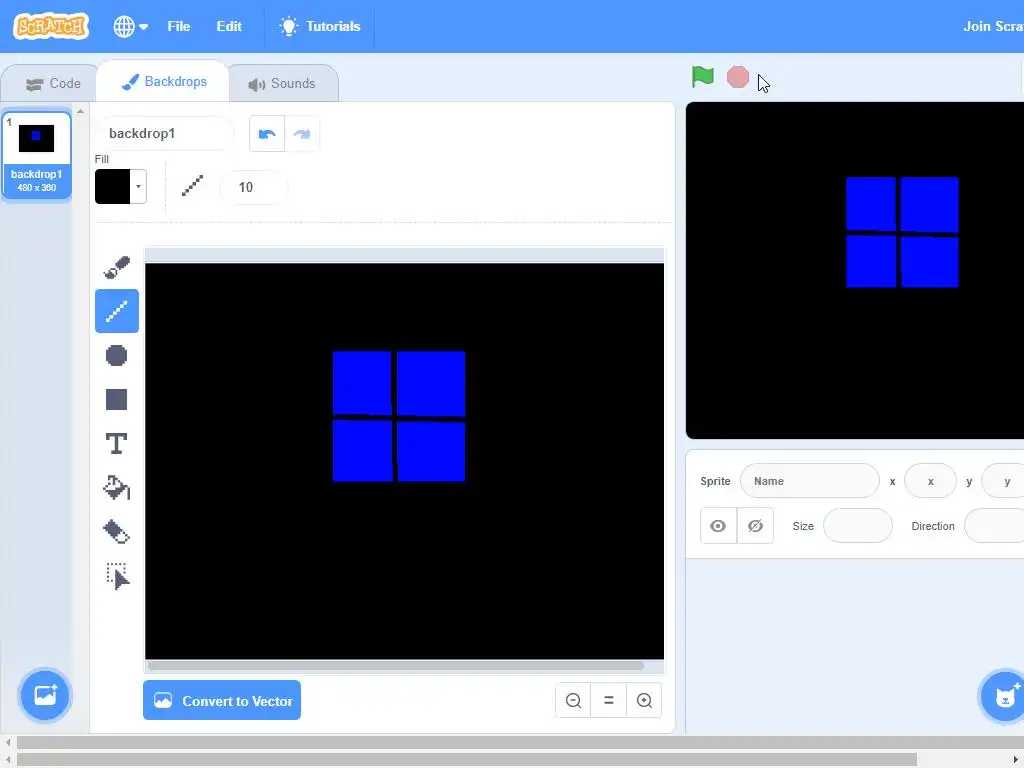Click the black Fill color swatch

tap(112, 187)
